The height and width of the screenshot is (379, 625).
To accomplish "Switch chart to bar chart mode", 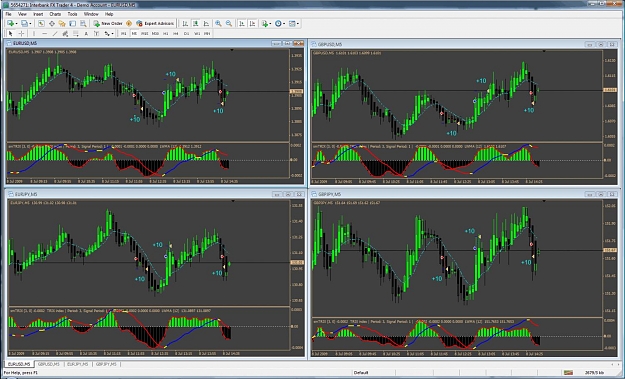I will (185, 24).
